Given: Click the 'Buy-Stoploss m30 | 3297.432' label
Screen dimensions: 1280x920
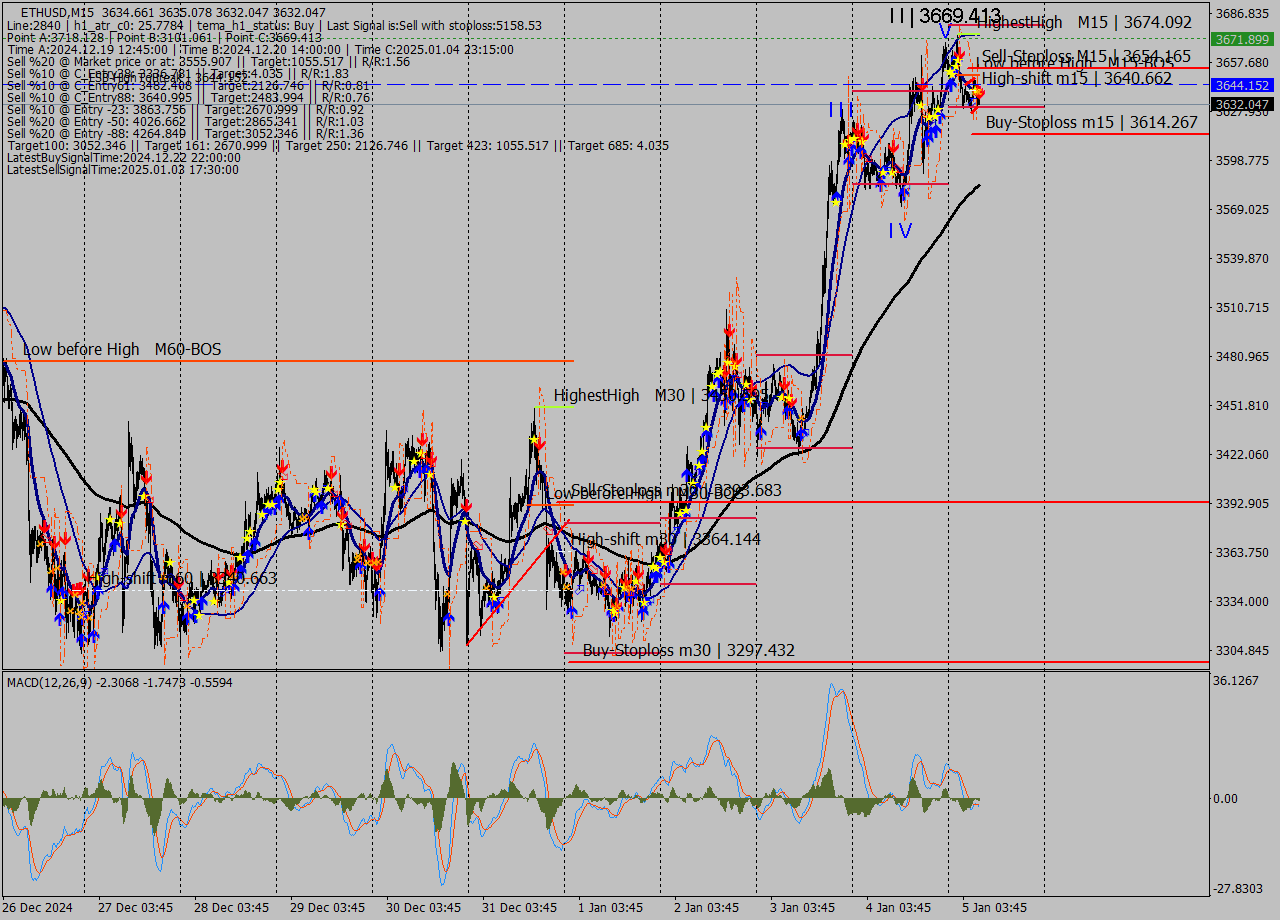Looking at the screenshot, I should (x=689, y=650).
